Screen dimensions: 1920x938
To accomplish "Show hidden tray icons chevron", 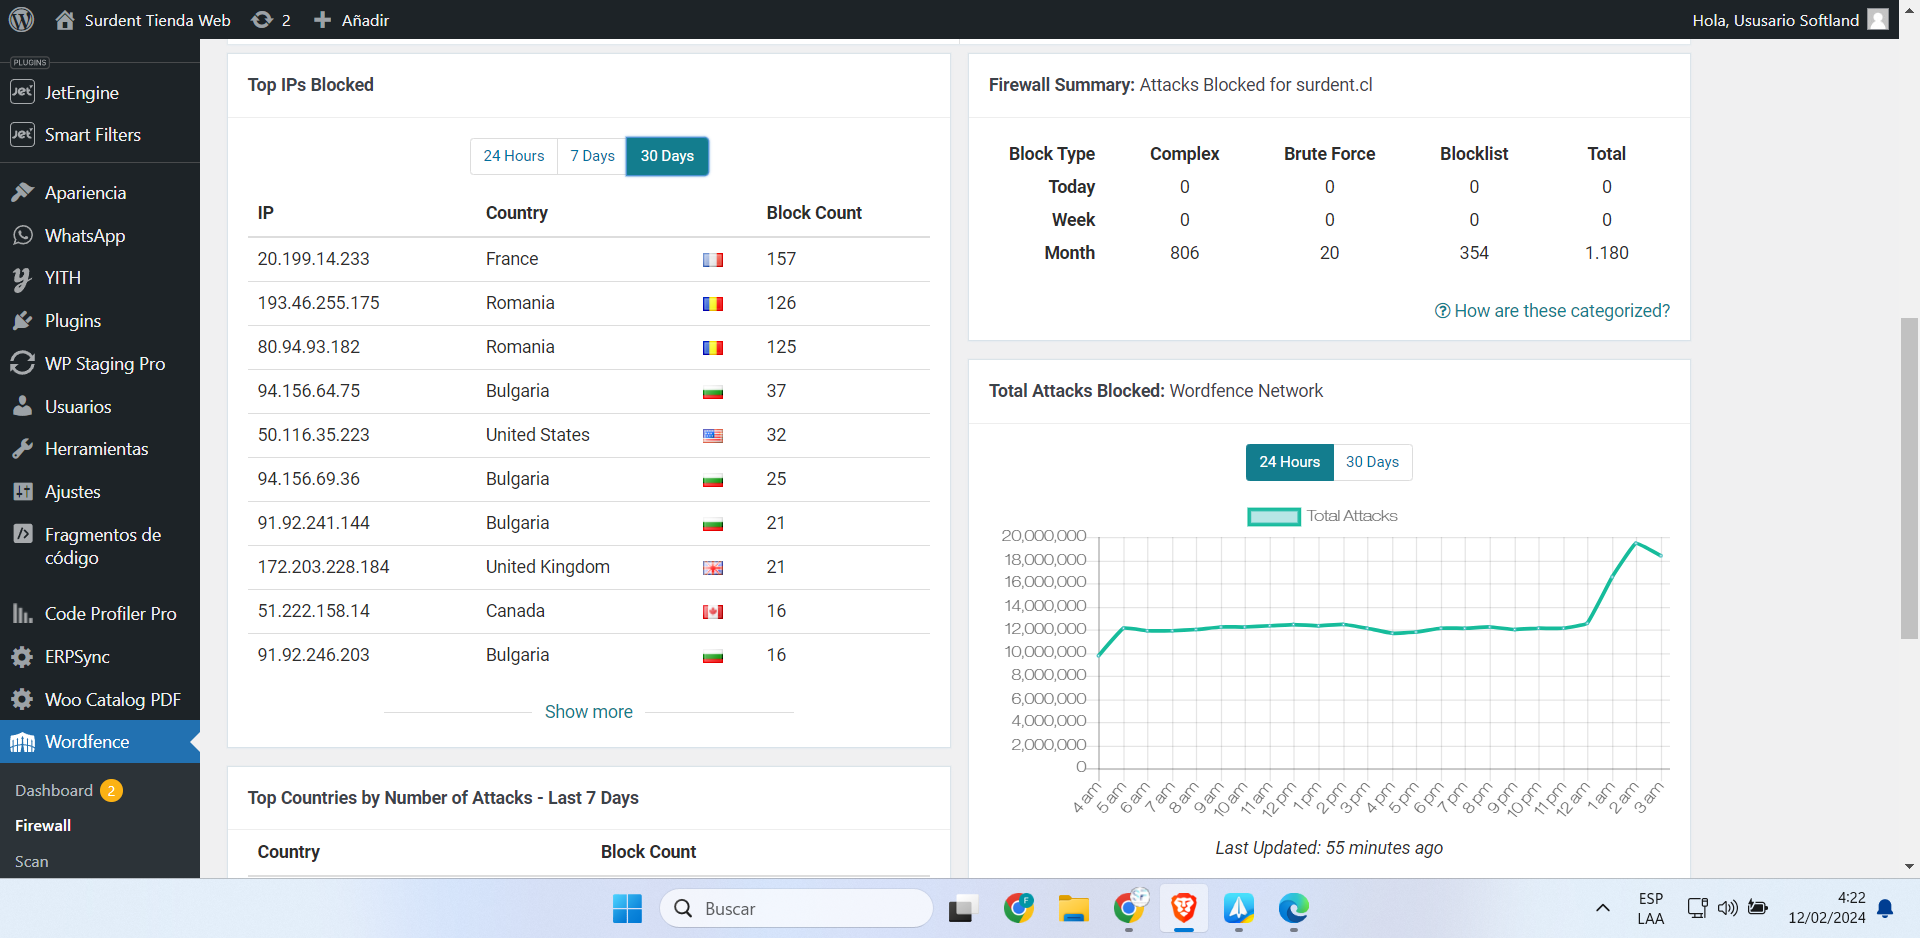I will (1602, 908).
